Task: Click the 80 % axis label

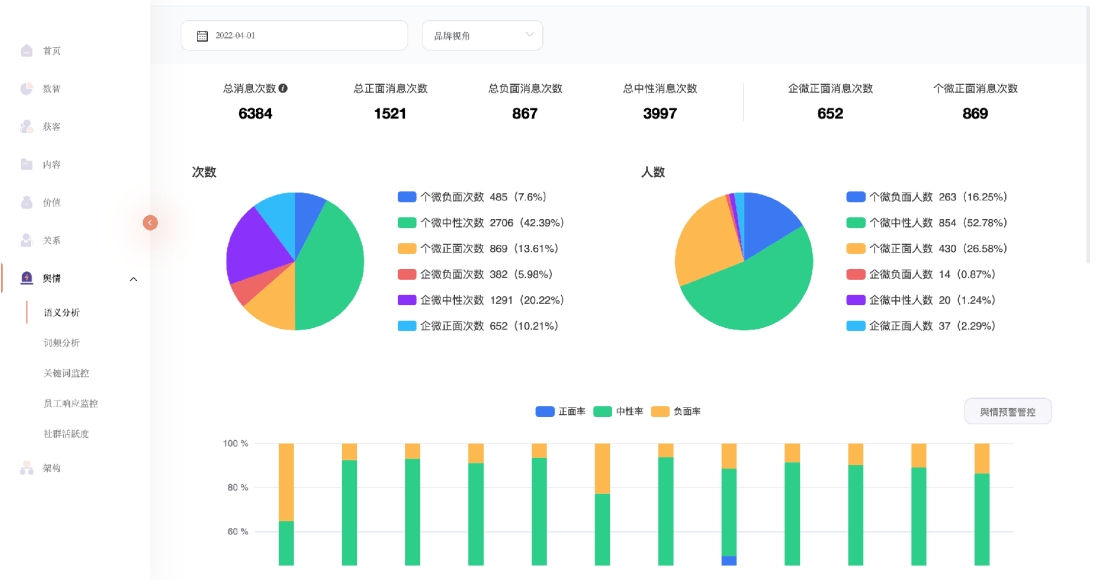Action: [x=237, y=488]
